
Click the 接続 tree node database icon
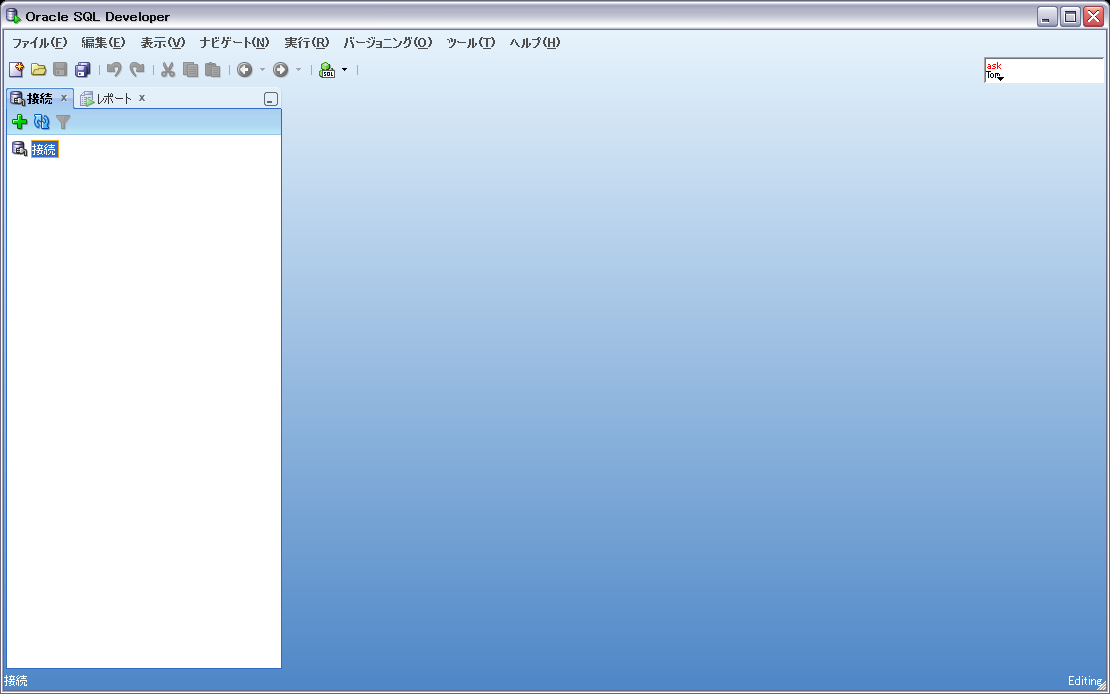coord(20,149)
